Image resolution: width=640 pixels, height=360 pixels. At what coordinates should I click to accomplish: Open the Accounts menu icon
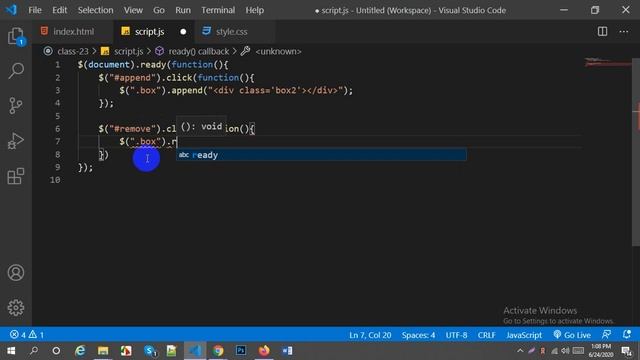point(16,272)
